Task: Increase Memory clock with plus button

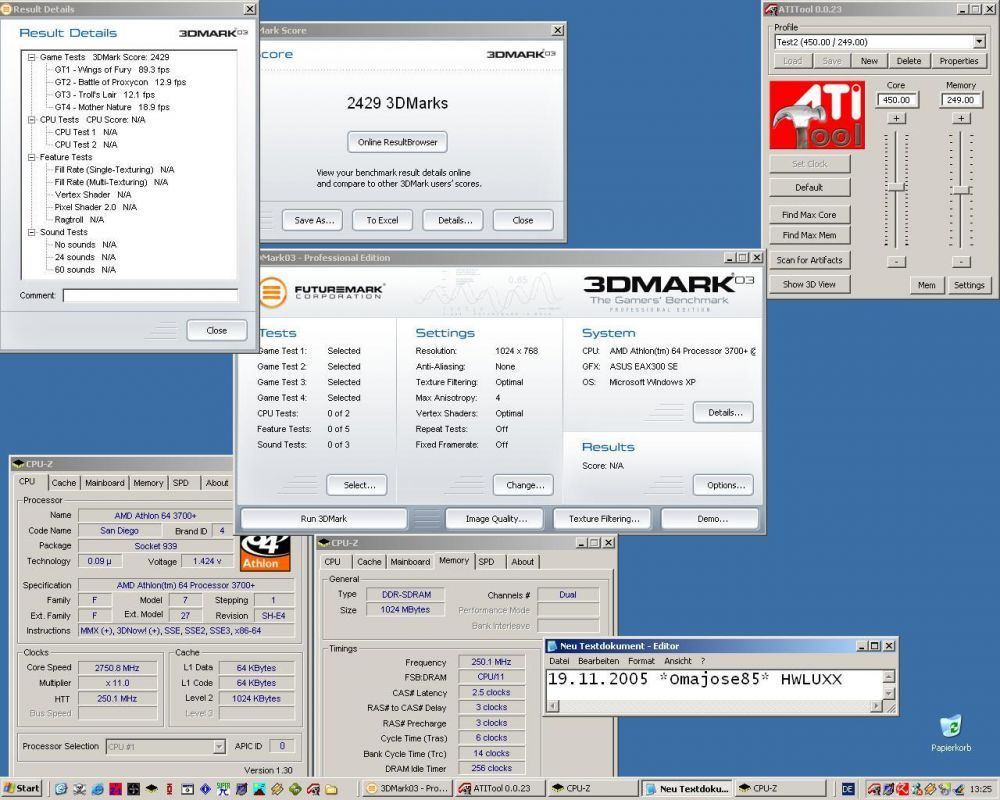Action: coord(961,119)
